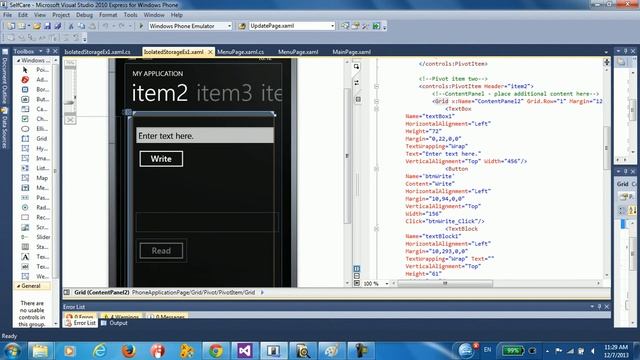Click the Save All toolbar icon
This screenshot has width=640, height=360.
coord(58,26)
